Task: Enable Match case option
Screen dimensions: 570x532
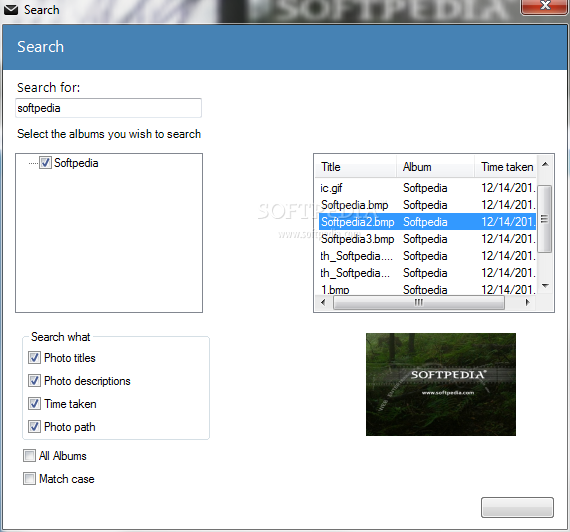Action: (x=29, y=479)
